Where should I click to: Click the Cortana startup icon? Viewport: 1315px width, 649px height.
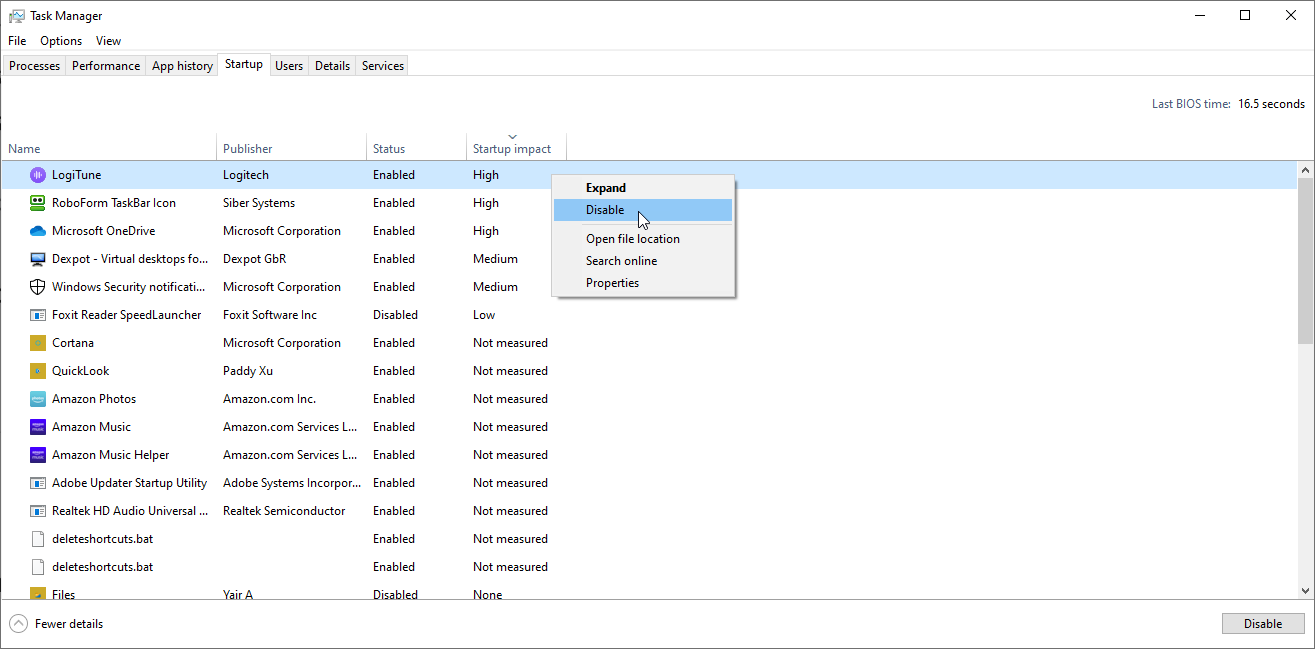tap(38, 343)
